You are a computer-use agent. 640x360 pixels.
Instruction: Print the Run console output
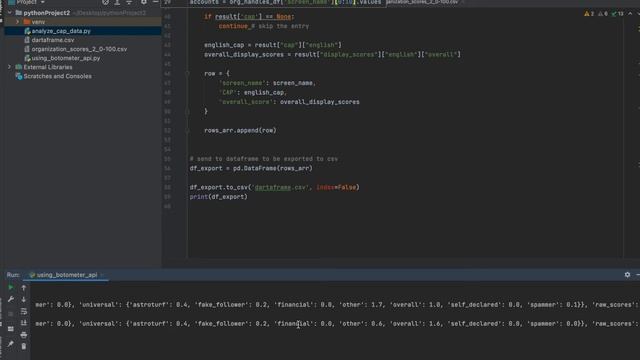coord(24,335)
